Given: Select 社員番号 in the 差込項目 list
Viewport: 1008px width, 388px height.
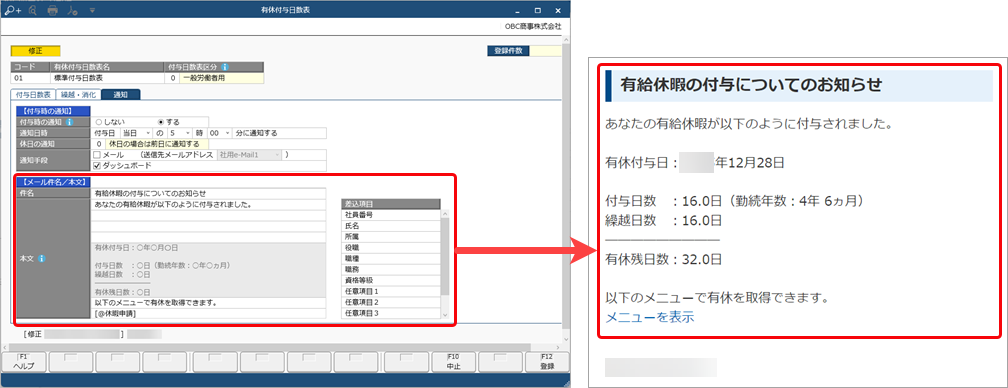Looking at the screenshot, I should coord(390,215).
